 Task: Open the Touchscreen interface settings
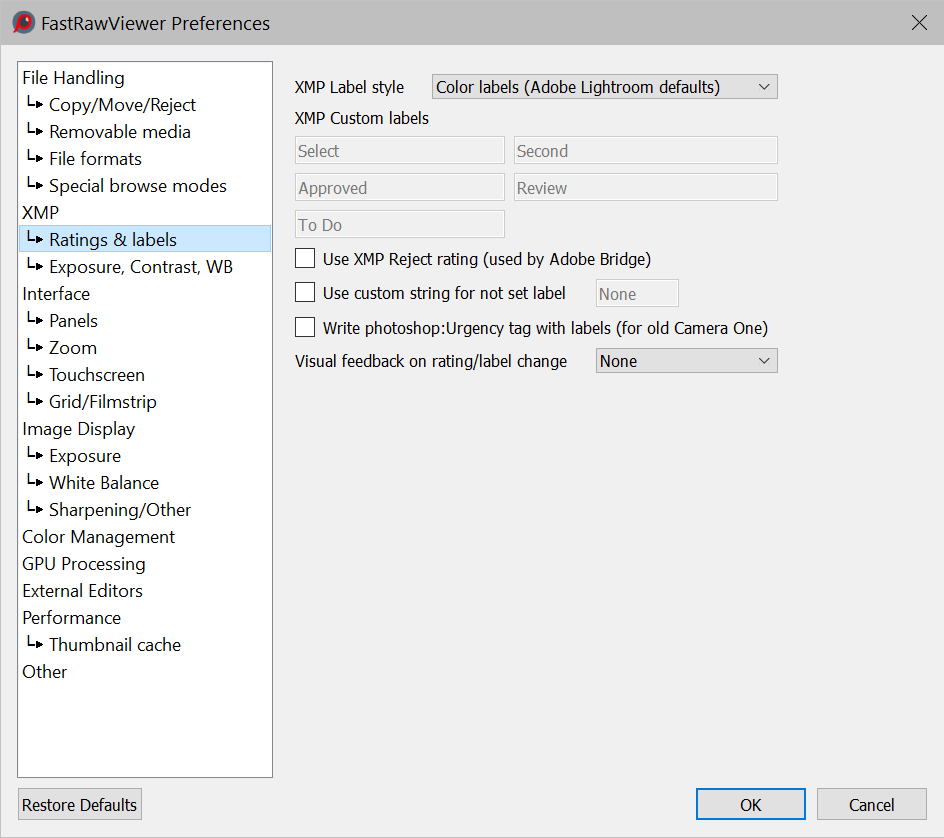pyautogui.click(x=96, y=375)
